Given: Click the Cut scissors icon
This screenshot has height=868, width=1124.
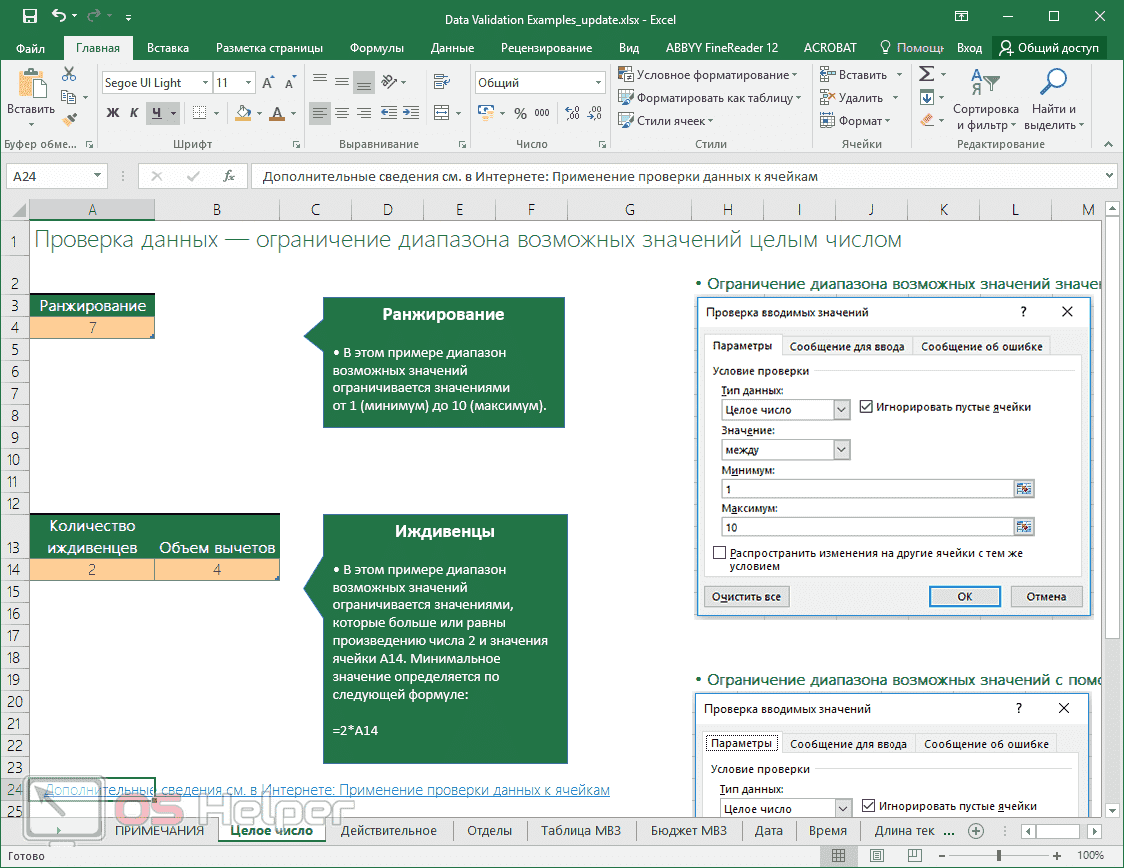Looking at the screenshot, I should 69,75.
